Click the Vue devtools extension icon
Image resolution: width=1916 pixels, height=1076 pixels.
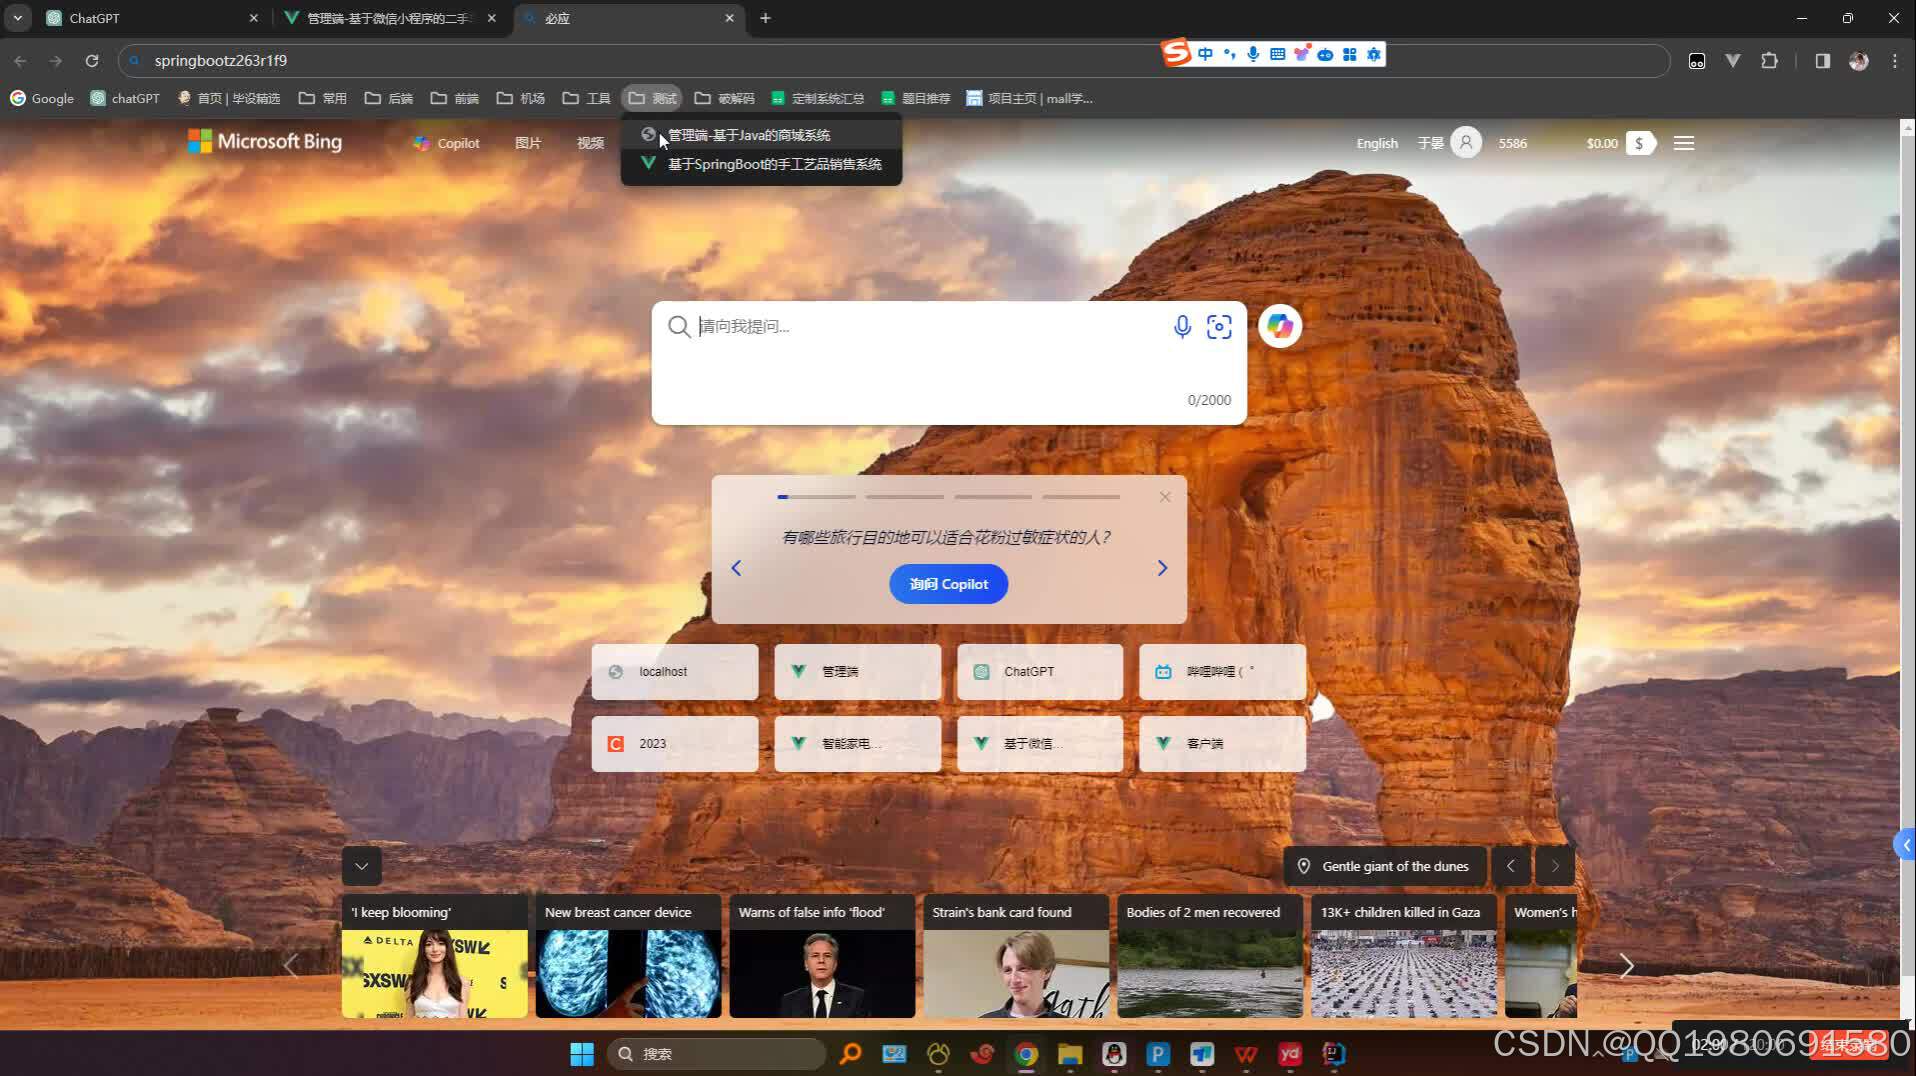[x=1733, y=61]
